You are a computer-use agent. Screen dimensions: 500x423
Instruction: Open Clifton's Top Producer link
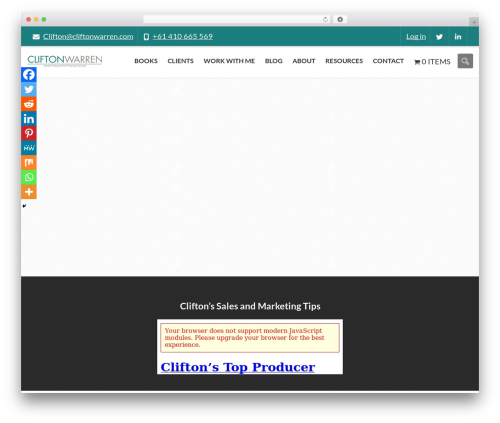pyautogui.click(x=238, y=367)
